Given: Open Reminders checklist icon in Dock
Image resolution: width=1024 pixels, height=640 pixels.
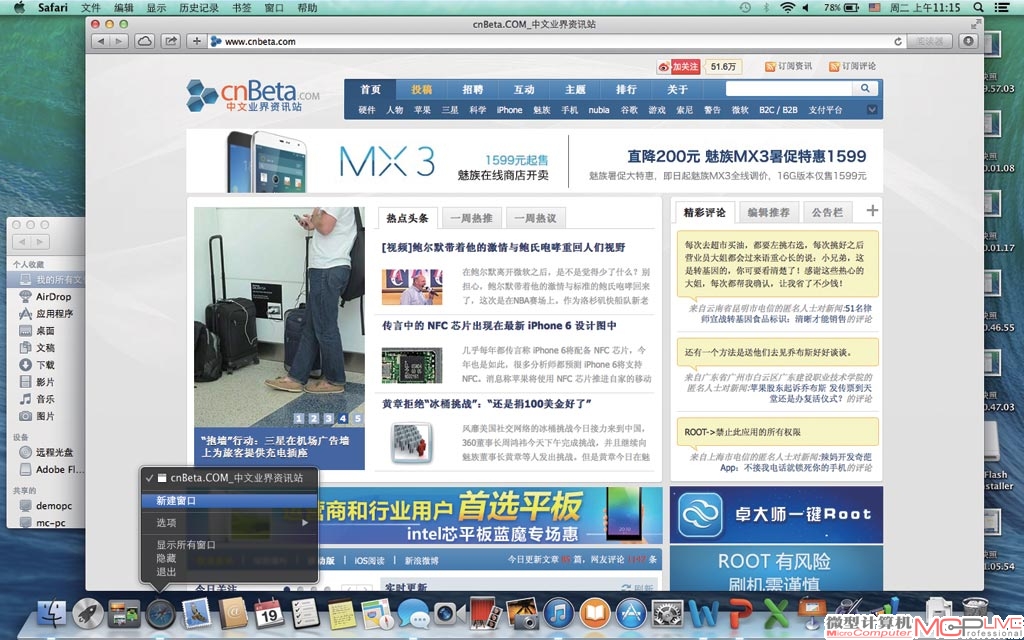Looking at the screenshot, I should tap(305, 613).
